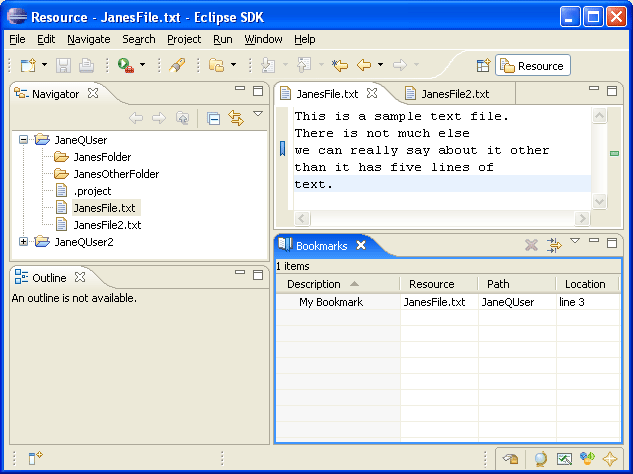Image resolution: width=633 pixels, height=474 pixels.
Task: Click the Search flashlight toolbar icon
Action: pos(177,65)
